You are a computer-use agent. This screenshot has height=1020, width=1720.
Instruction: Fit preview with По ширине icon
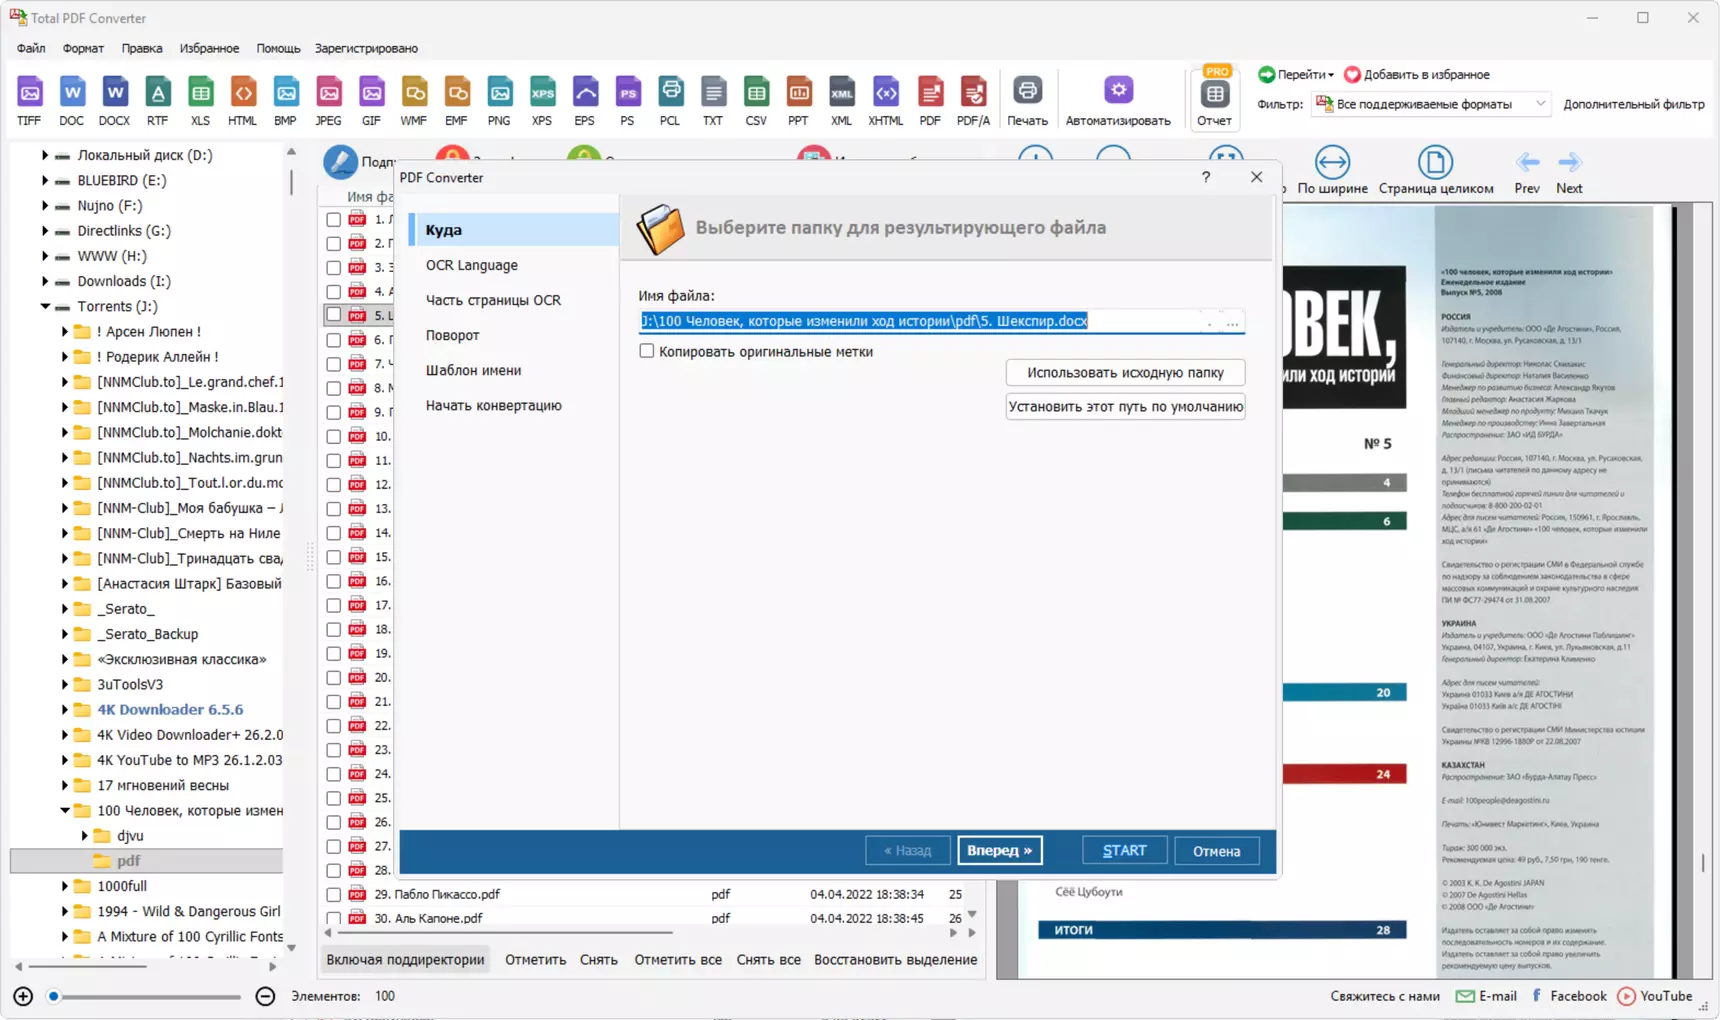[1332, 162]
